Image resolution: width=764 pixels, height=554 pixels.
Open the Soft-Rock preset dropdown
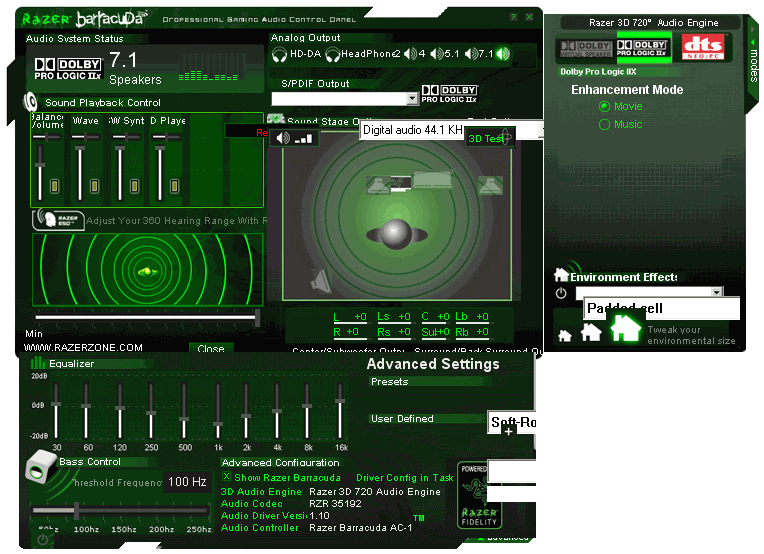(512, 423)
